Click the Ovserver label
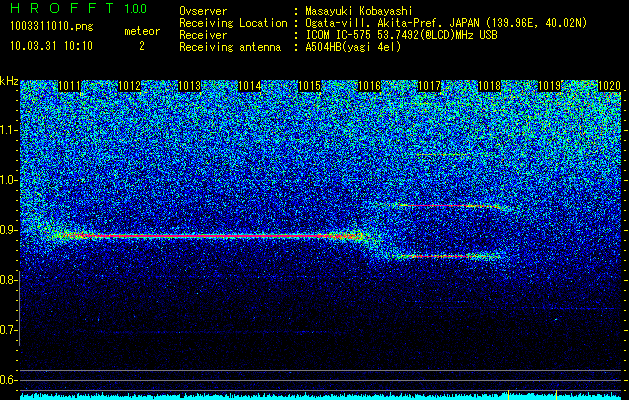 click(x=203, y=11)
